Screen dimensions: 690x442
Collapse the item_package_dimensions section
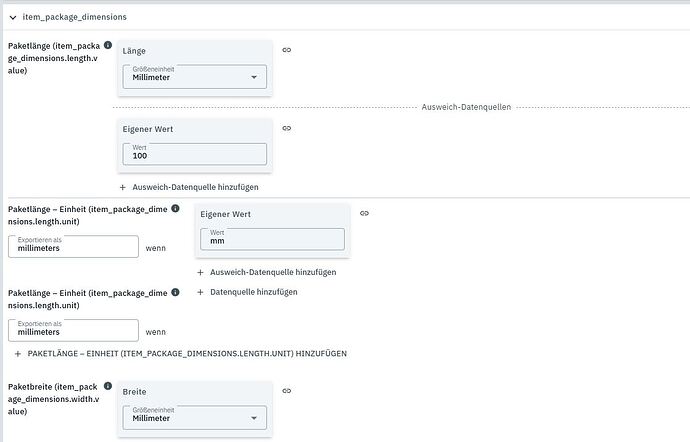click(13, 18)
